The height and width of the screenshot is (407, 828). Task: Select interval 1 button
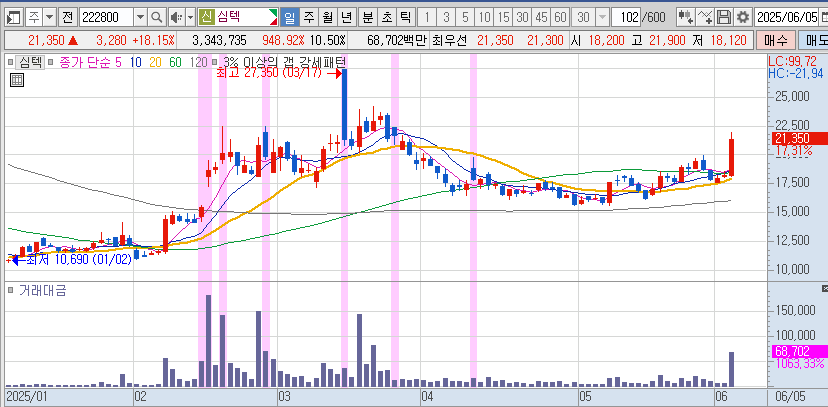point(427,18)
